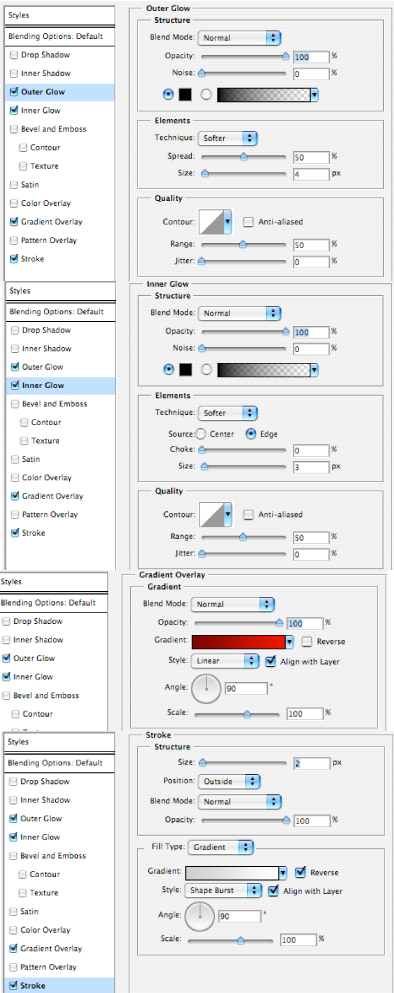Enable Drop Shadow in list beside Inner Glow settings
This screenshot has height=993, width=394.
pyautogui.click(x=15, y=330)
